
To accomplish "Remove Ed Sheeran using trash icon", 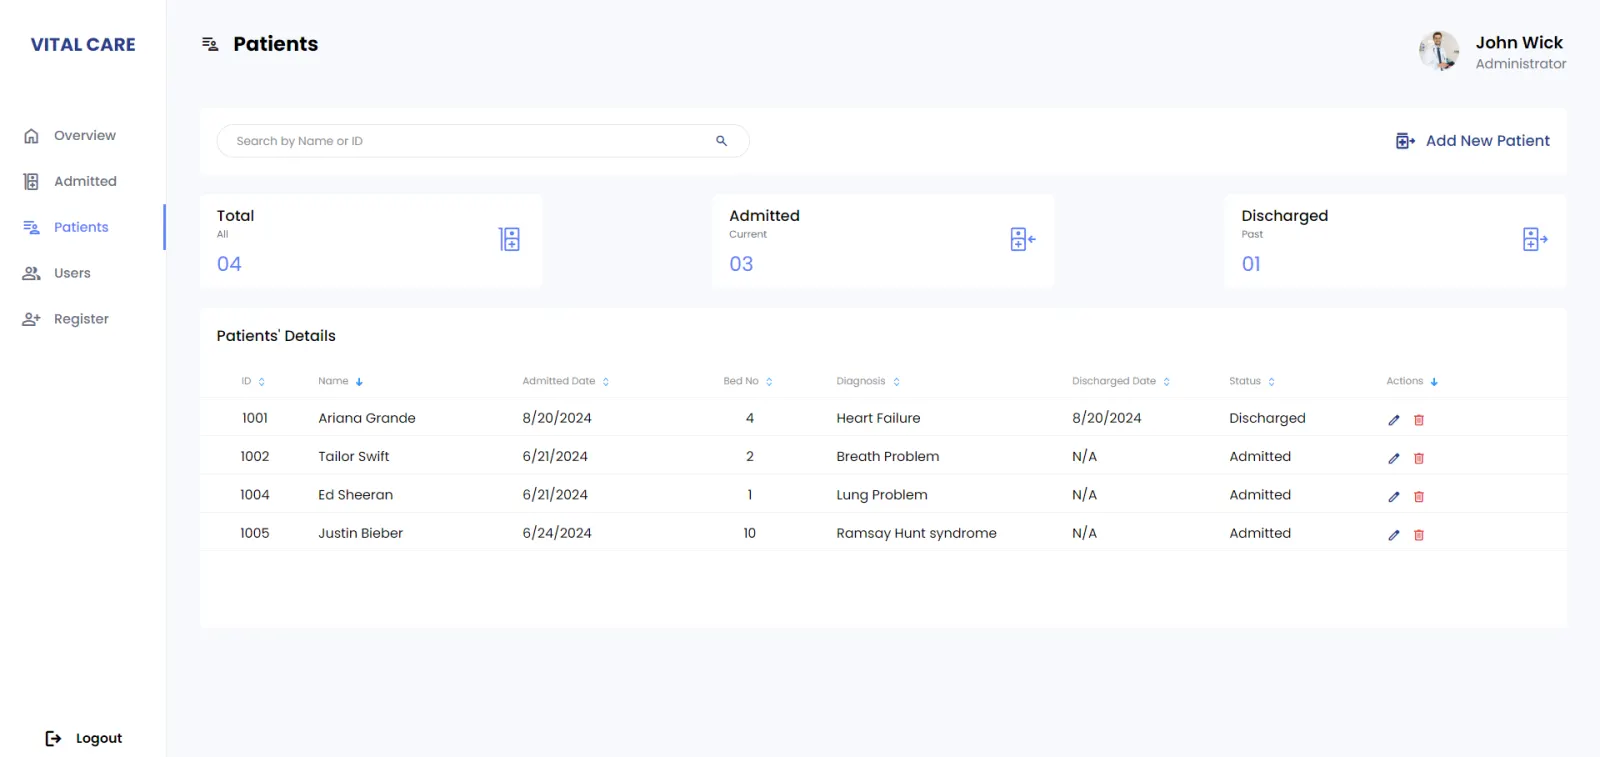I will [x=1418, y=496].
